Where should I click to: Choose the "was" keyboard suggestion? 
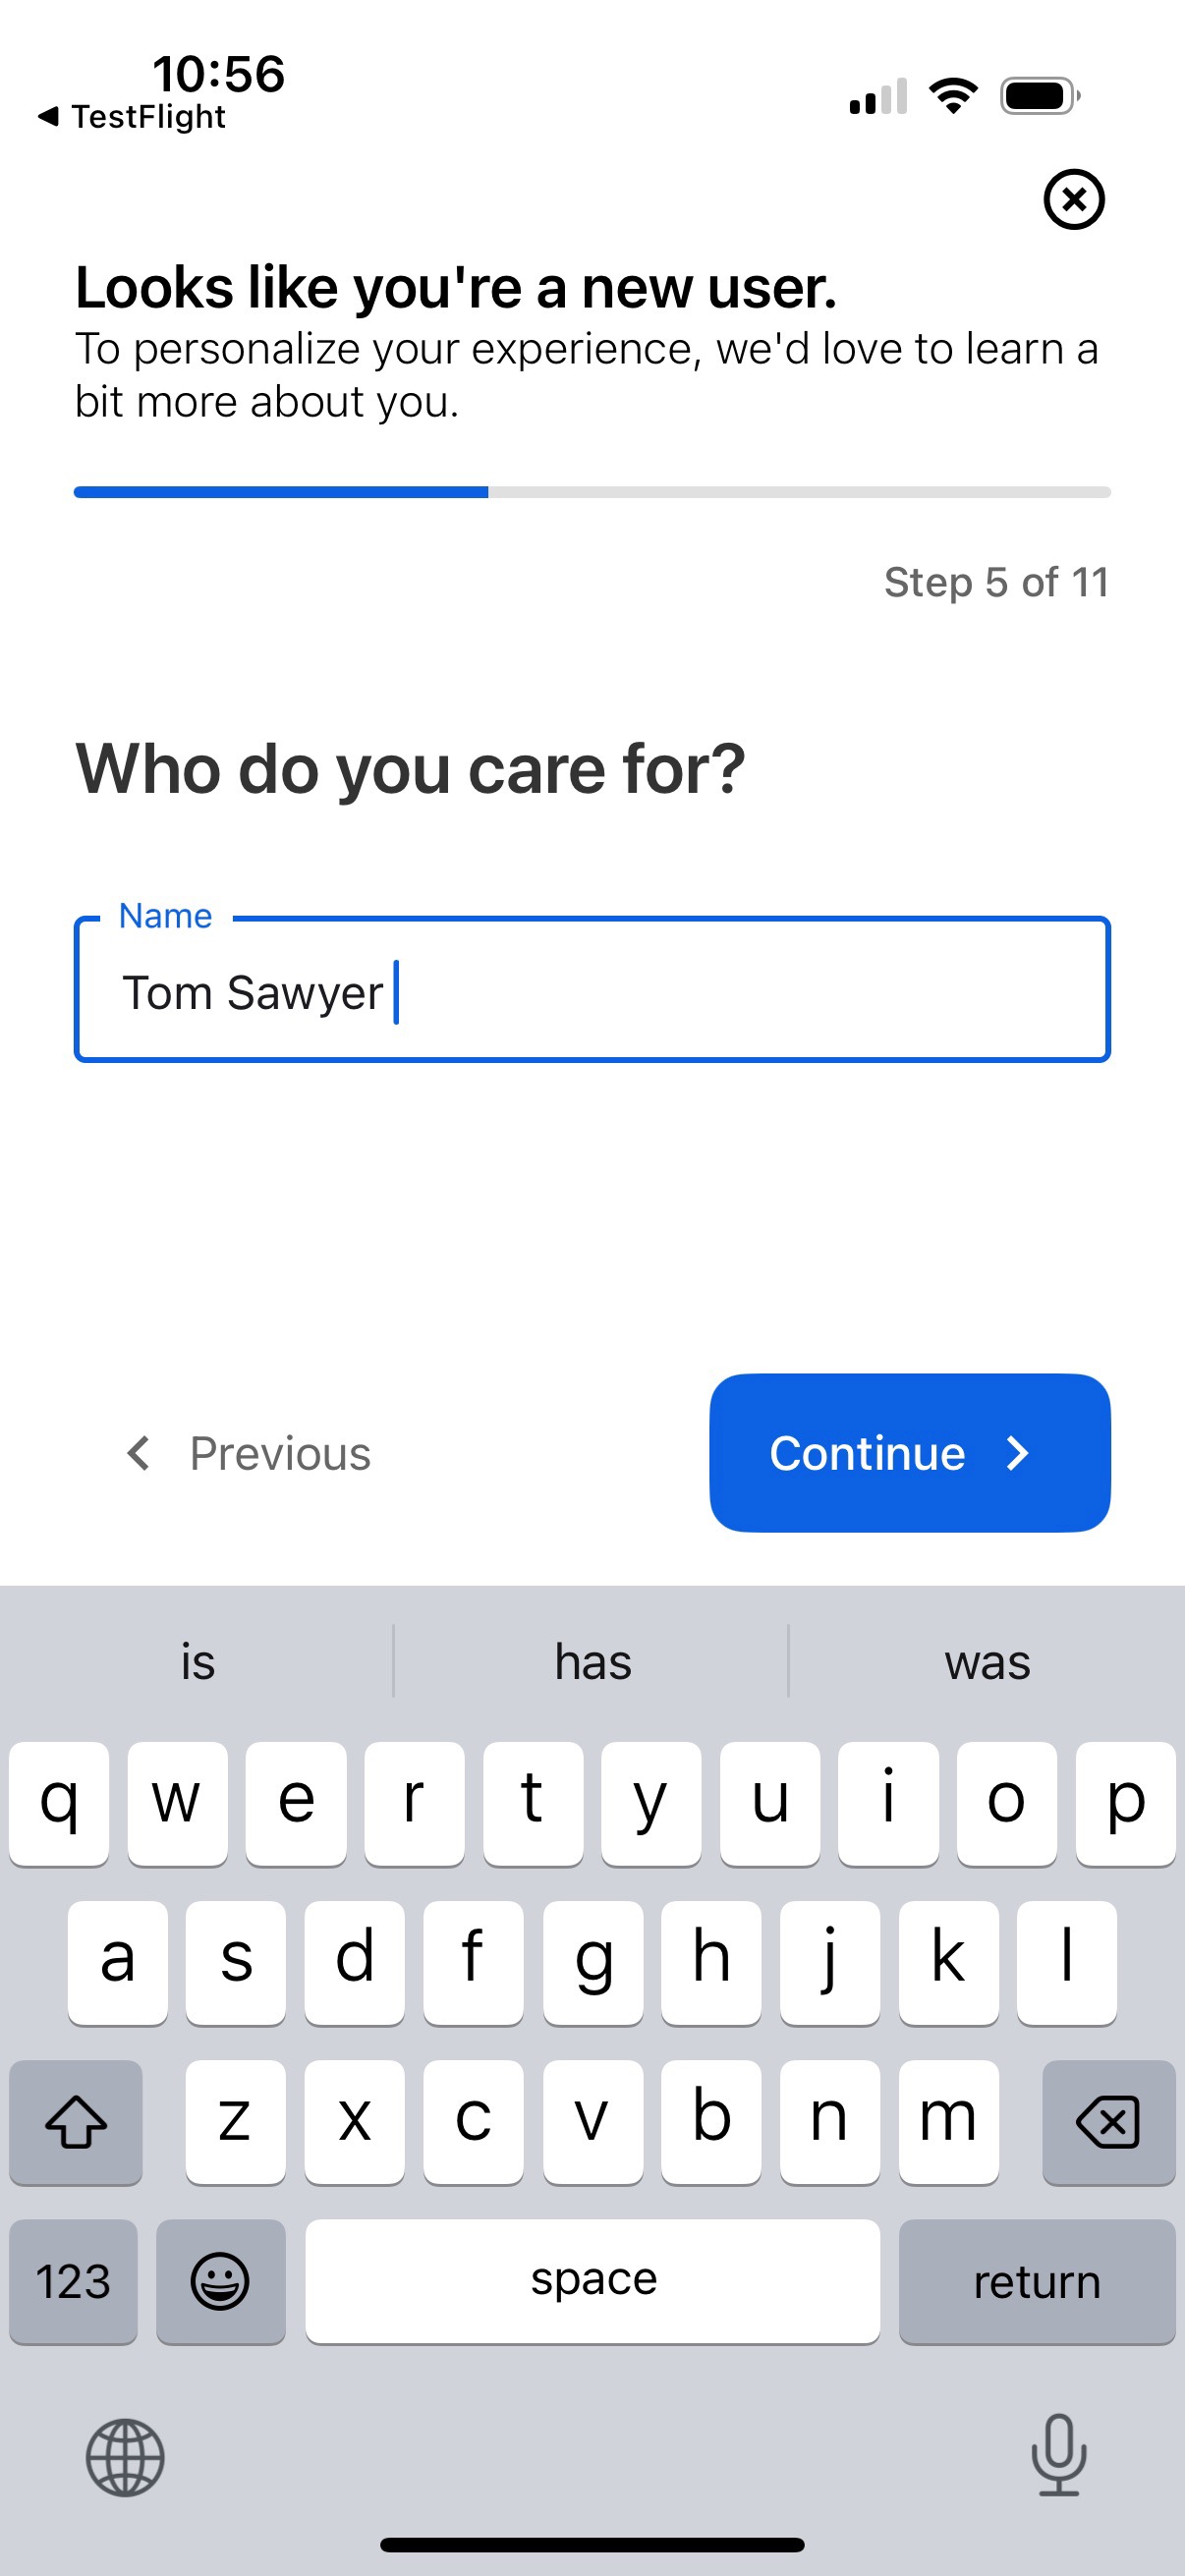pyautogui.click(x=987, y=1662)
